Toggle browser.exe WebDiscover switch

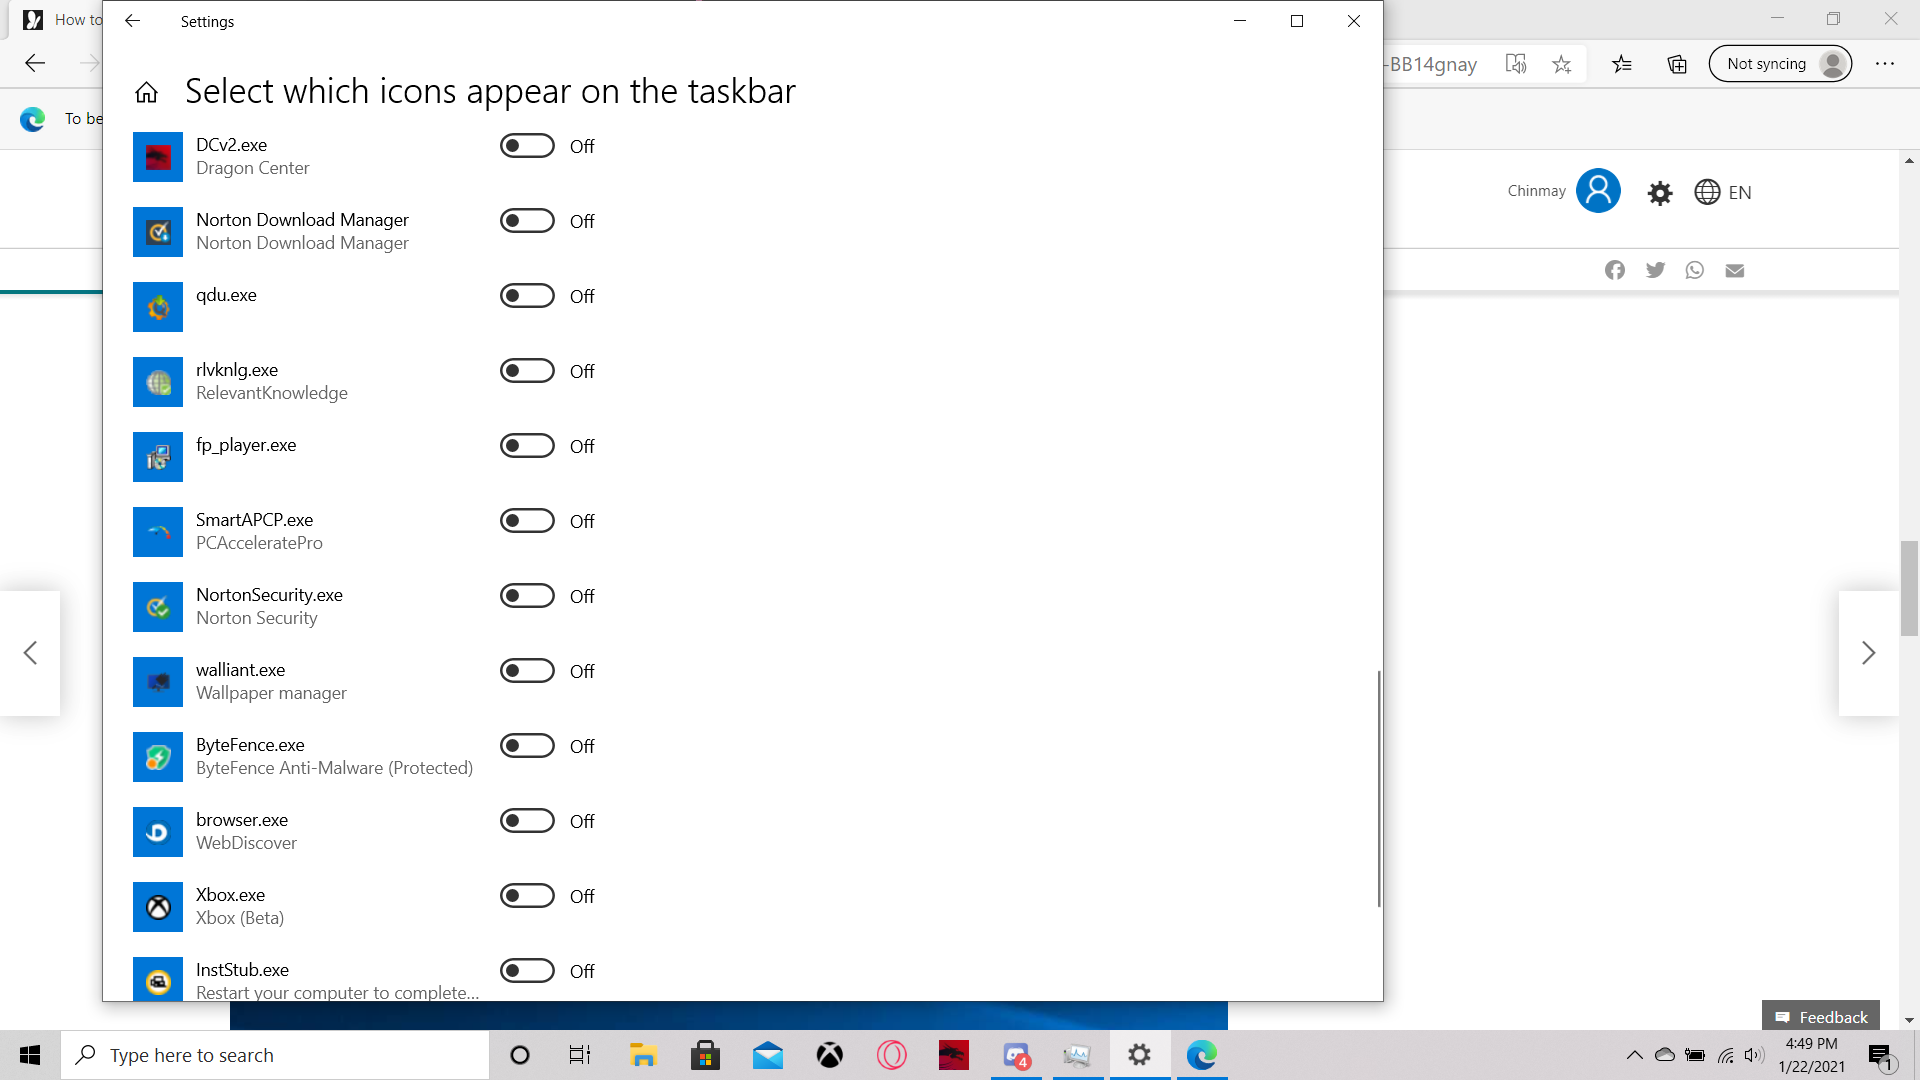point(527,821)
